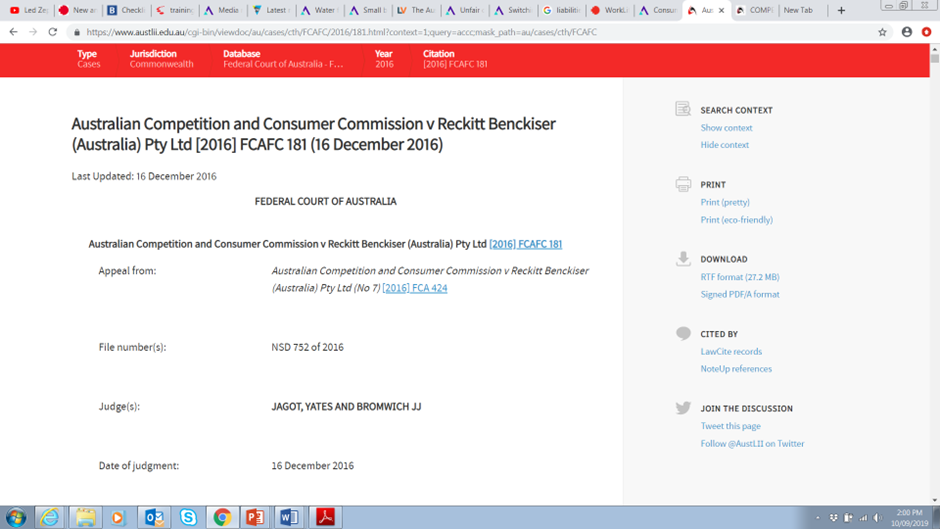Switch to the Media tab
Screen dimensions: 940x529
pyautogui.click(x=223, y=10)
